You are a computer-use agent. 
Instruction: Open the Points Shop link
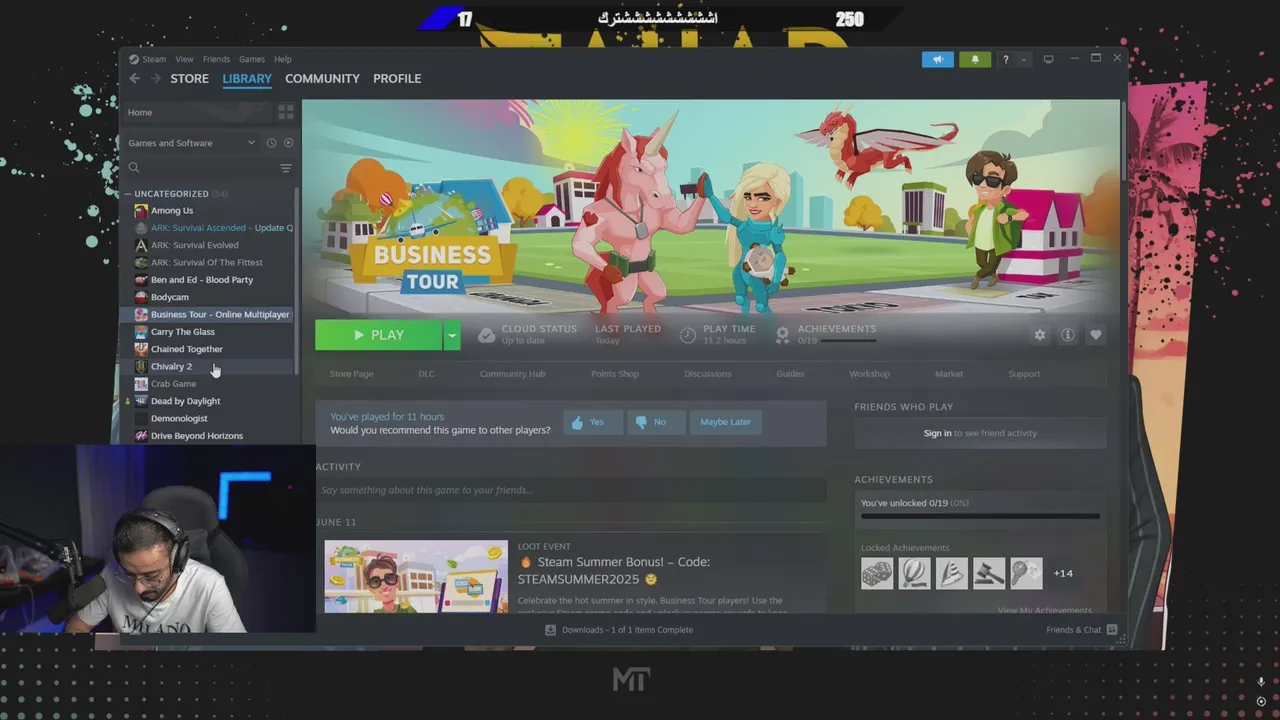pos(615,374)
